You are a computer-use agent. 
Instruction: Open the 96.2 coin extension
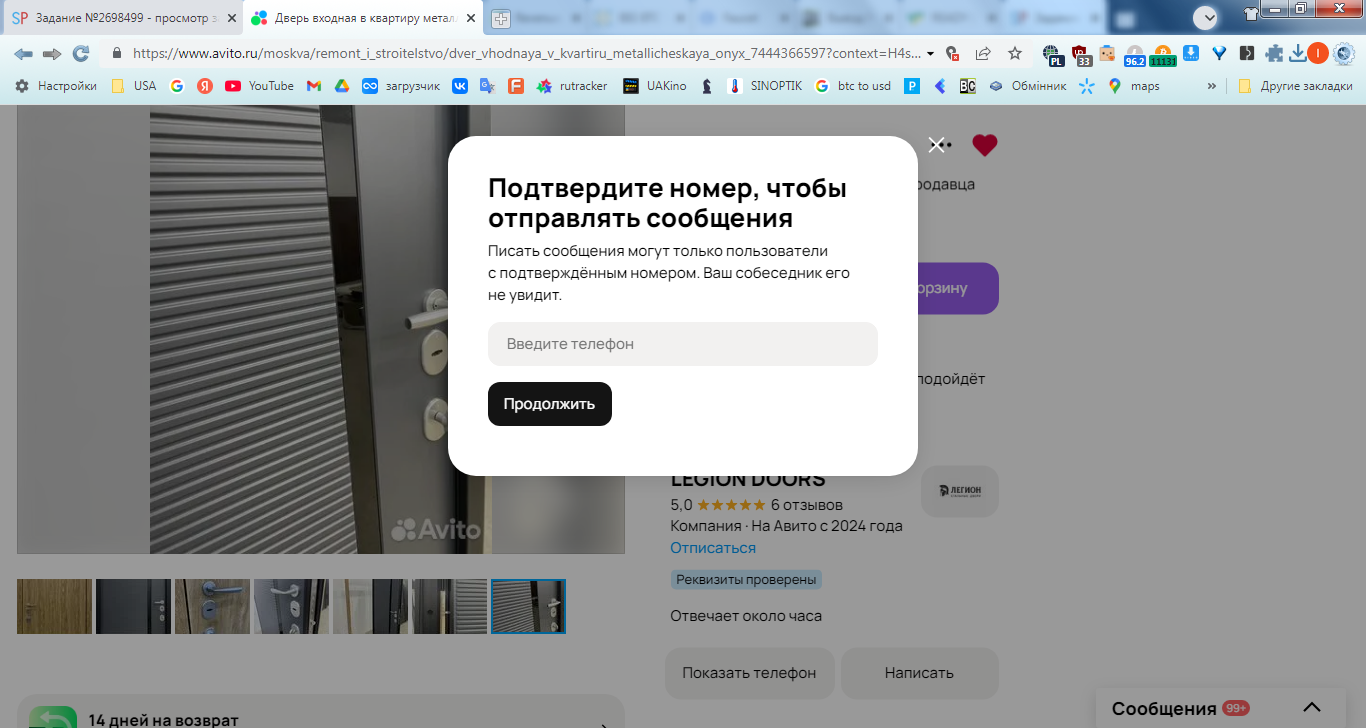click(x=1135, y=55)
